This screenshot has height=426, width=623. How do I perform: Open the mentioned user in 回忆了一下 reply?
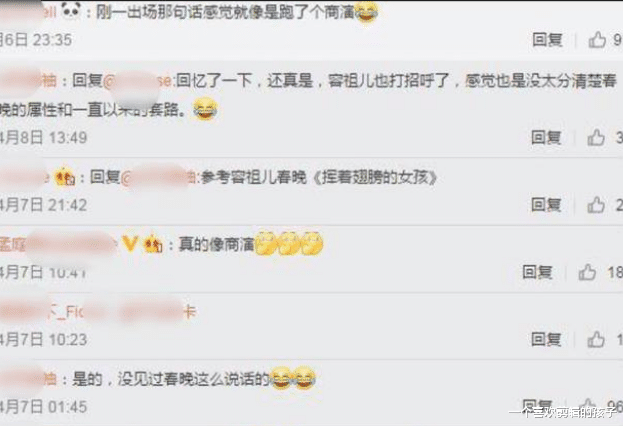click(x=138, y=81)
